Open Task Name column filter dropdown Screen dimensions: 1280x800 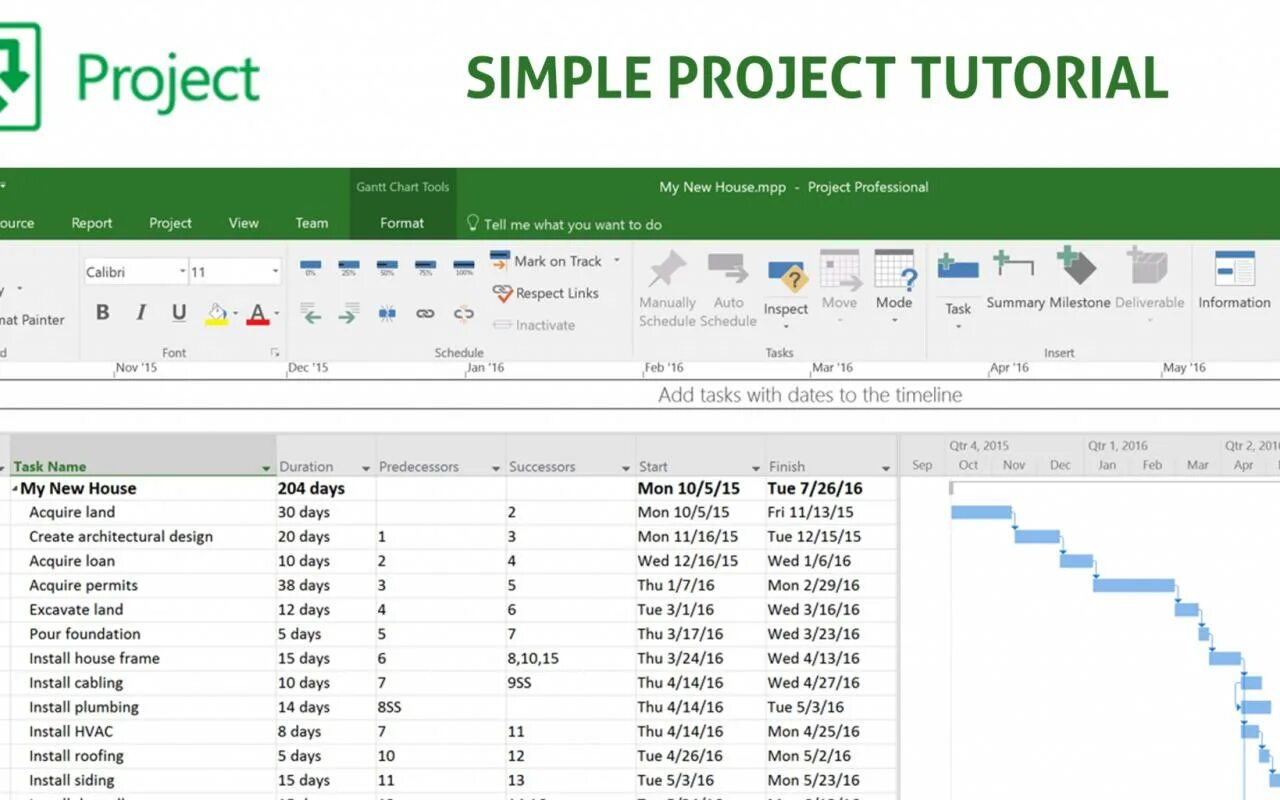[266, 468]
